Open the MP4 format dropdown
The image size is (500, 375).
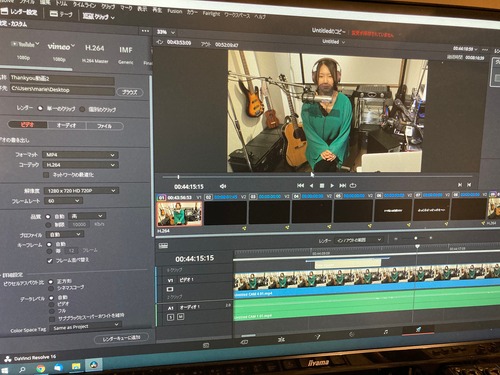(80, 155)
